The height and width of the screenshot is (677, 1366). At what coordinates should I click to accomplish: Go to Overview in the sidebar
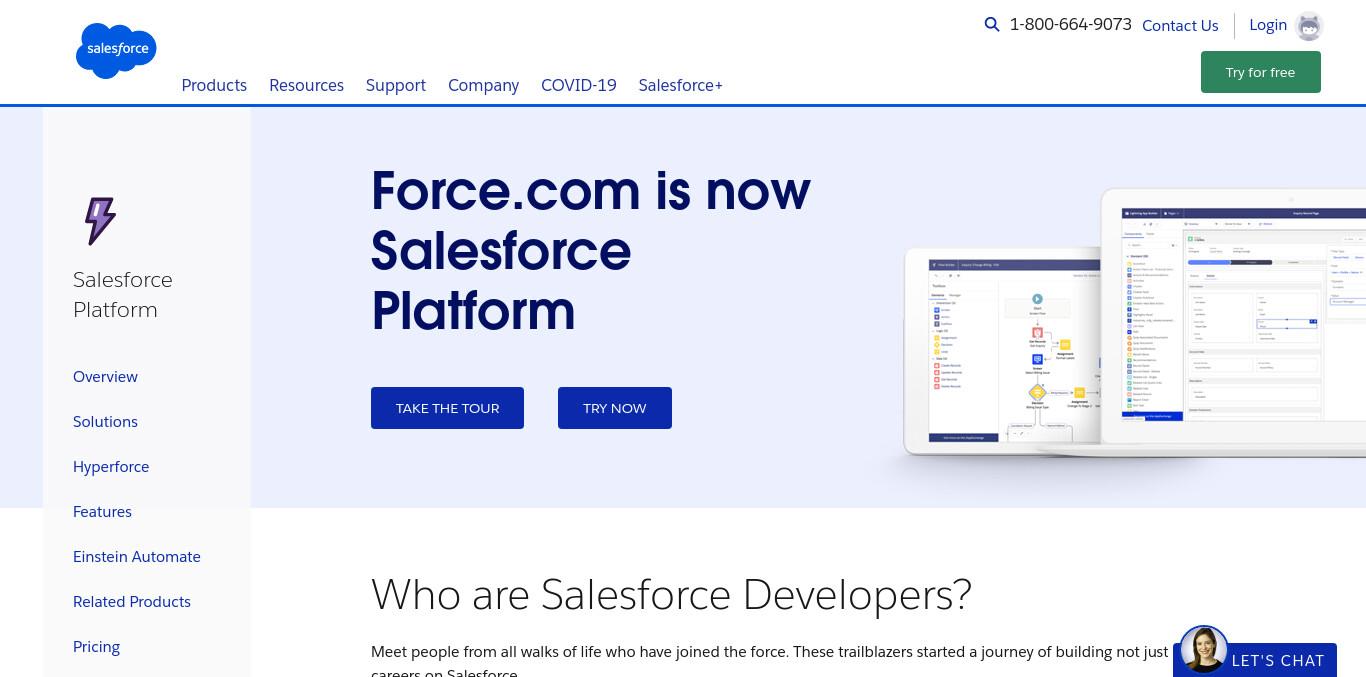pyautogui.click(x=105, y=377)
